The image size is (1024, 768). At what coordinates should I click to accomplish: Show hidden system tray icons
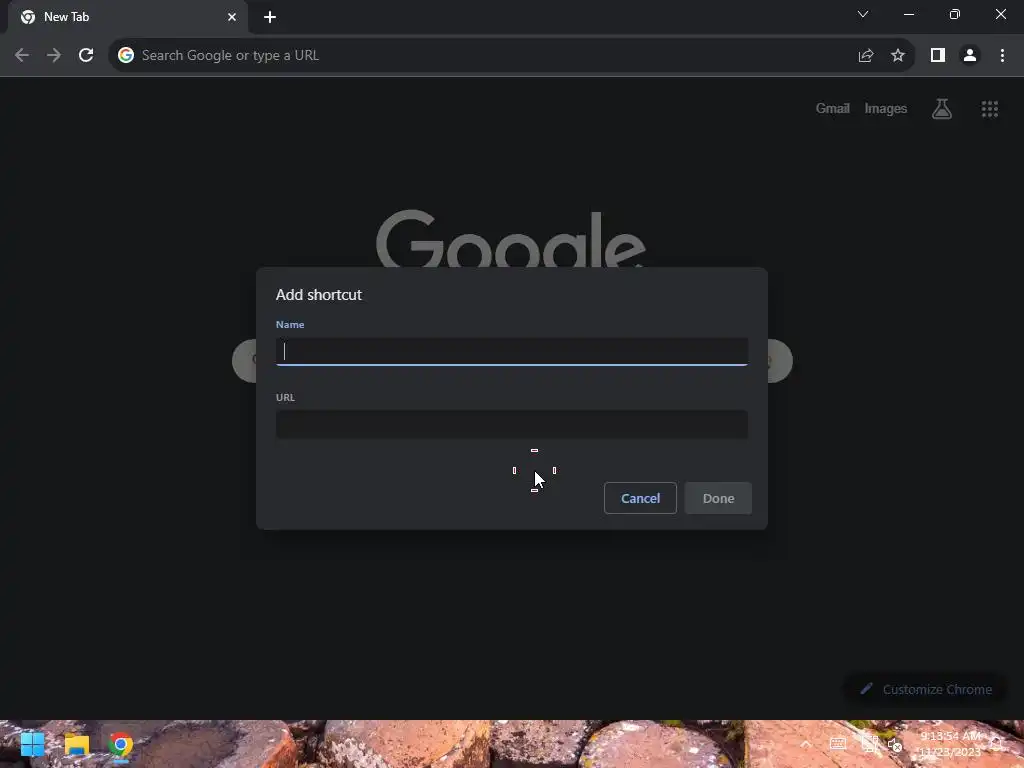click(806, 744)
